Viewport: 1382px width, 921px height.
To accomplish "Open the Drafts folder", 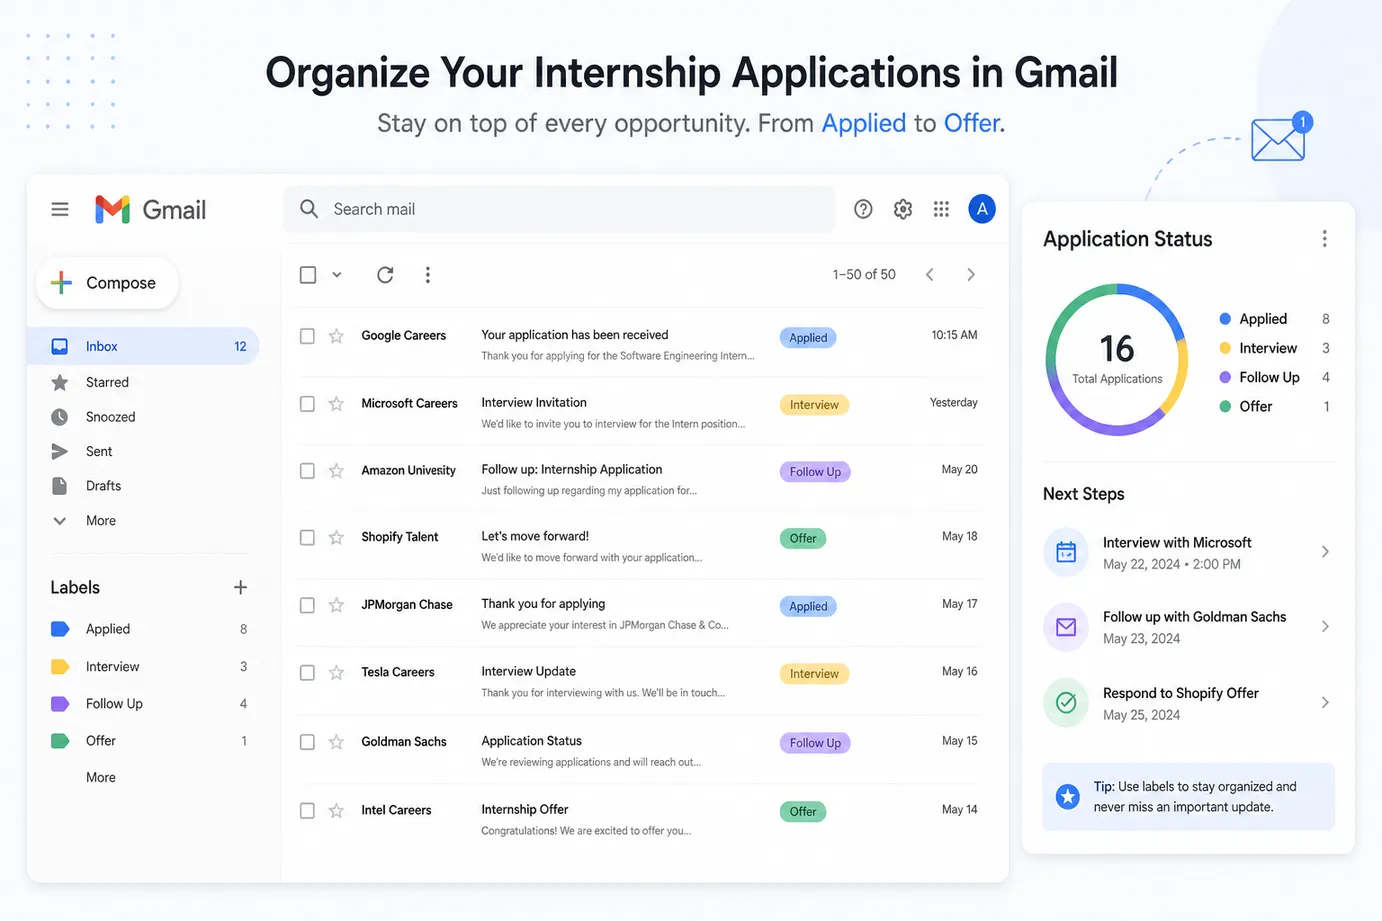I will click(103, 486).
